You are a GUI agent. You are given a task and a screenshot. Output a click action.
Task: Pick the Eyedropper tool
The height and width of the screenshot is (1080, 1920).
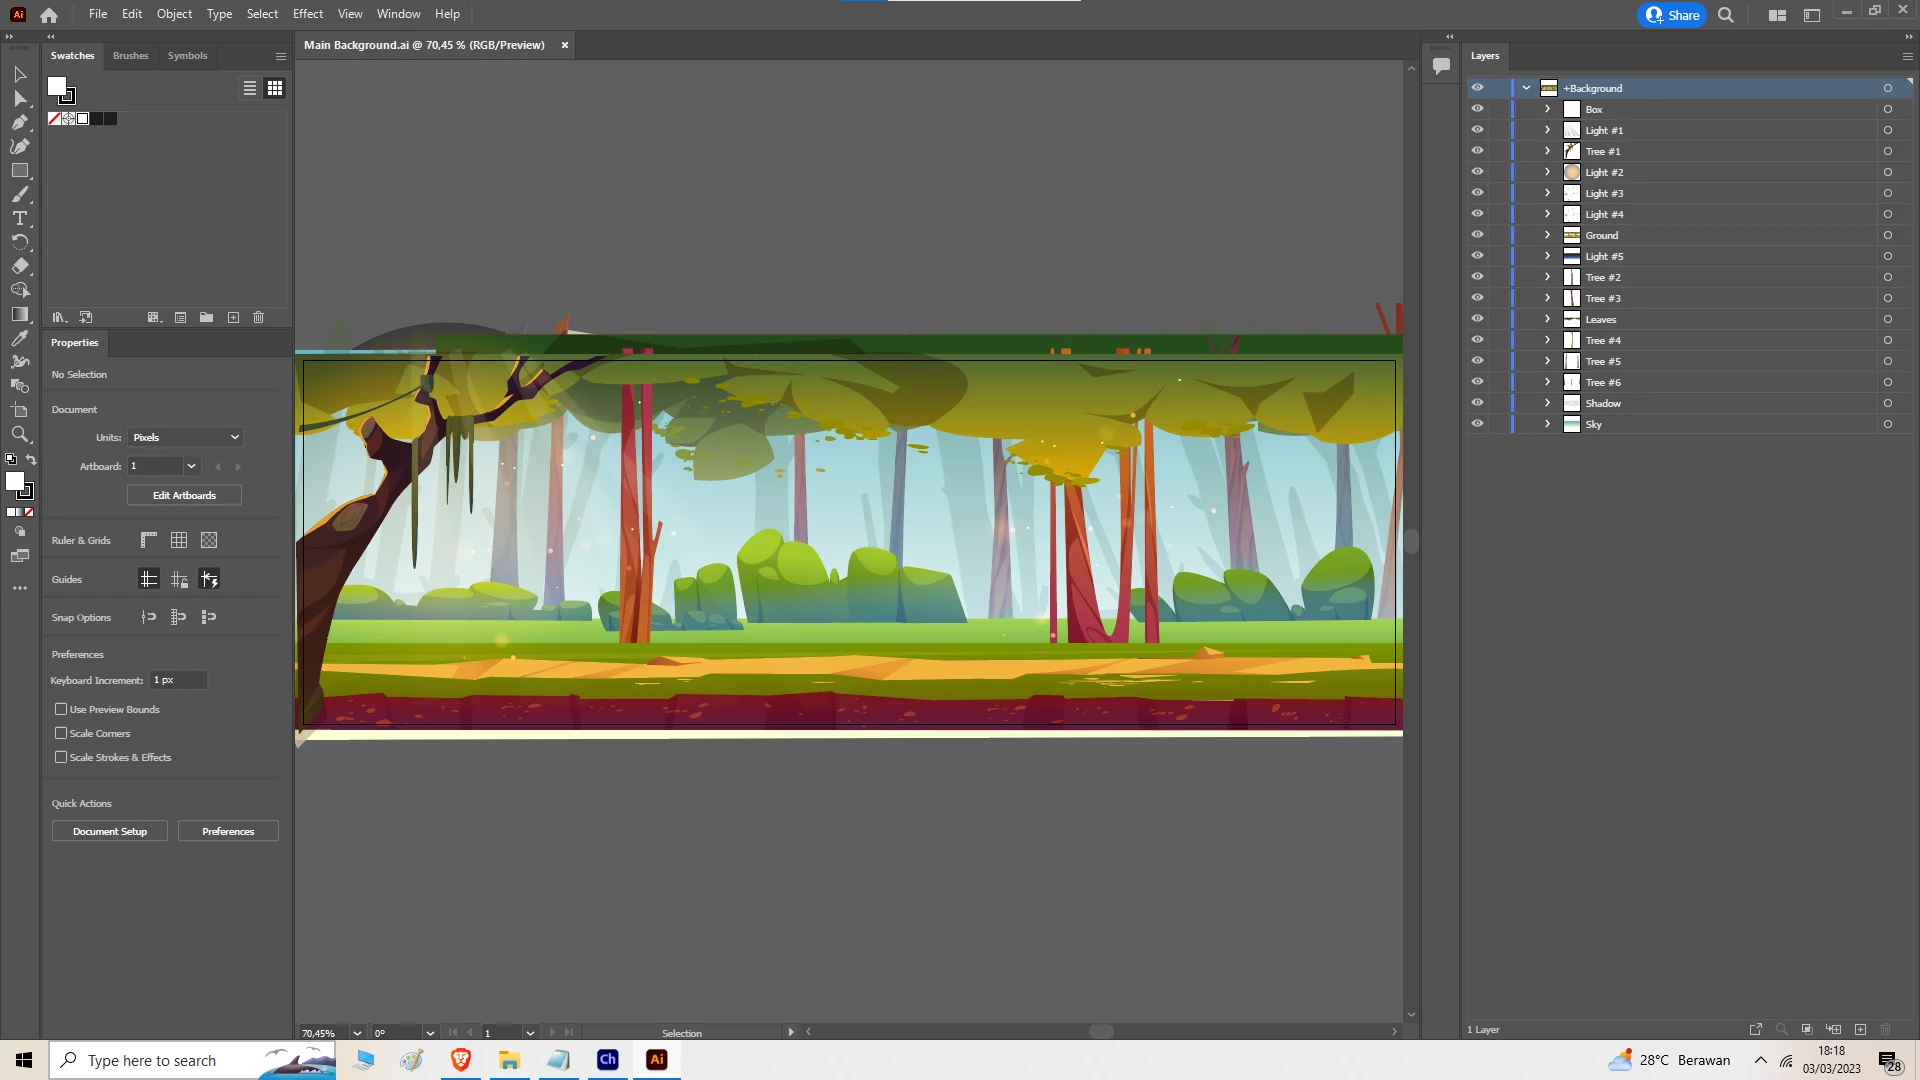coord(19,338)
